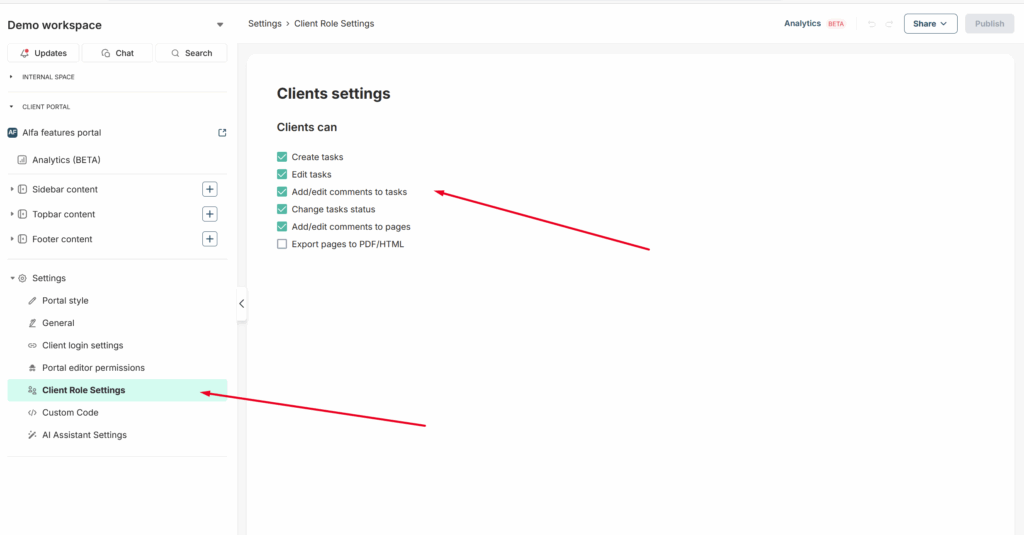Open the Demo workspace dropdown arrow

coord(220,25)
